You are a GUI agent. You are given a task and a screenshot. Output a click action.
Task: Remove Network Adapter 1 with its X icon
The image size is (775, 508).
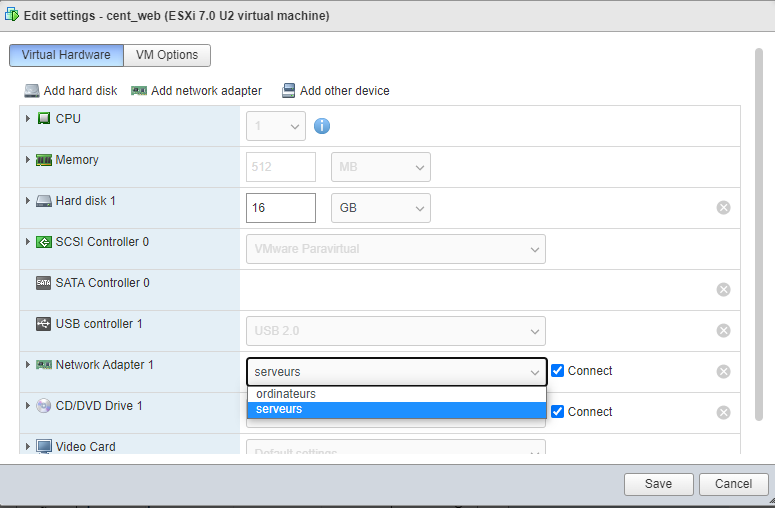click(724, 372)
